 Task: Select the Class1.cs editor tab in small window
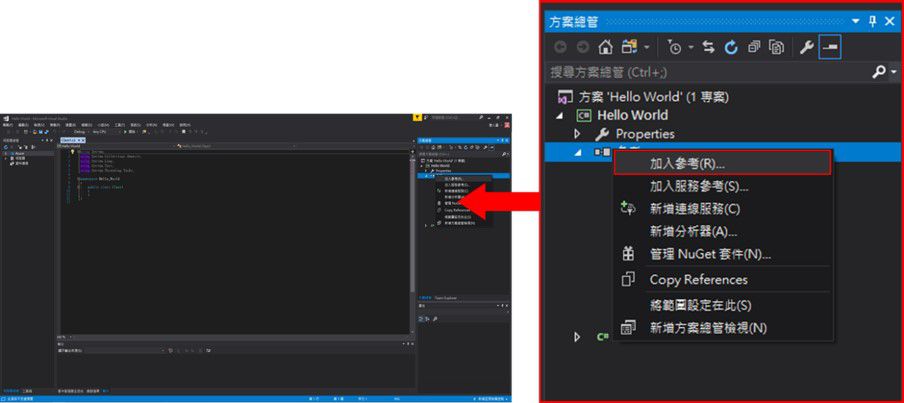click(x=72, y=140)
